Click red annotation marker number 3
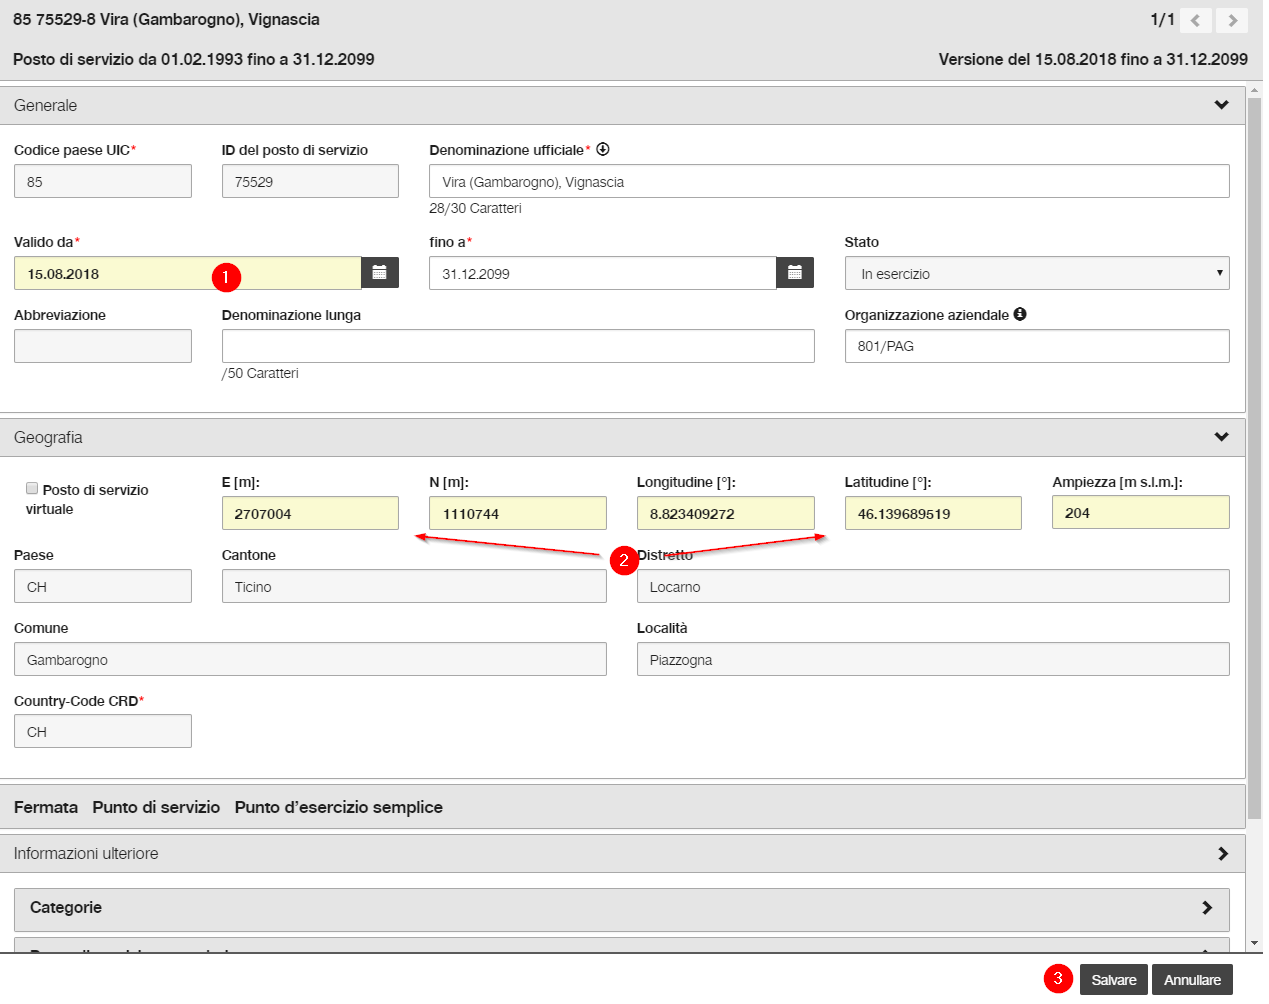Screen dimensions: 1269x1004 coord(1058,979)
